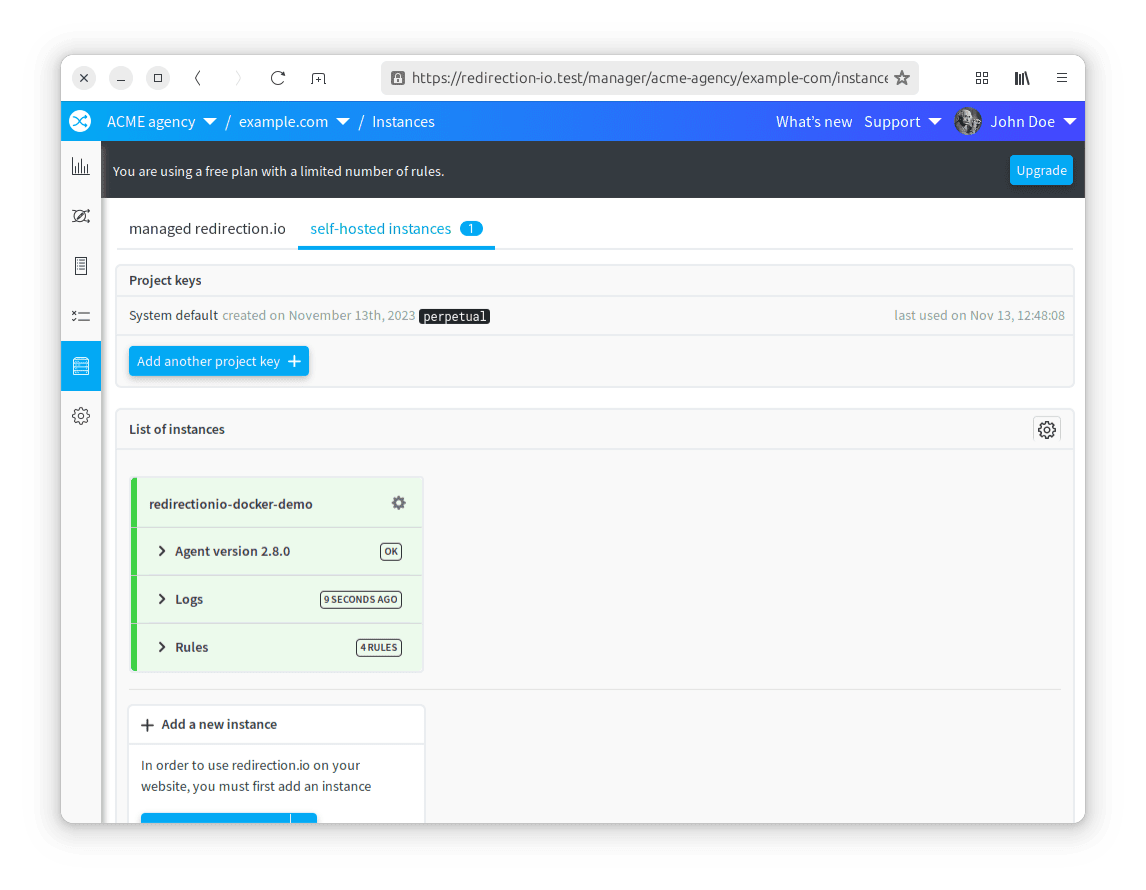This screenshot has height=890, width=1146.
Task: Open instance options via gear on redirectionio-docker-demo
Action: (x=398, y=503)
